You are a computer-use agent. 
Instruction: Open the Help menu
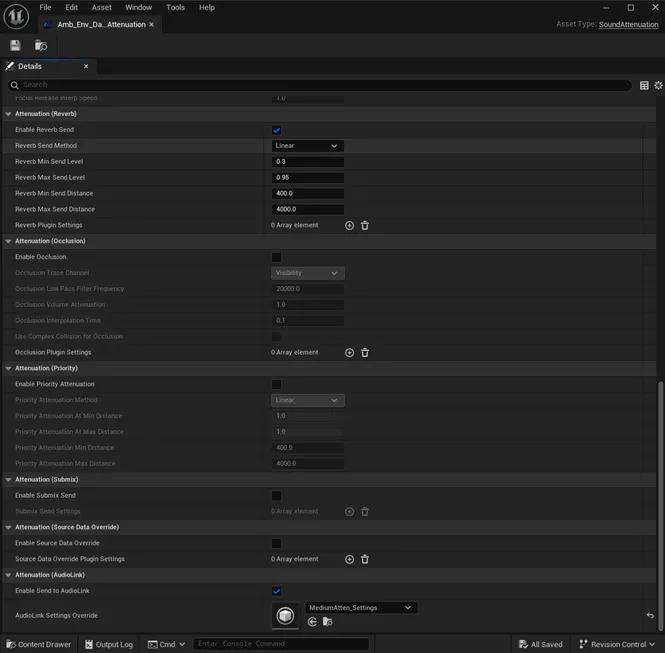point(207,8)
